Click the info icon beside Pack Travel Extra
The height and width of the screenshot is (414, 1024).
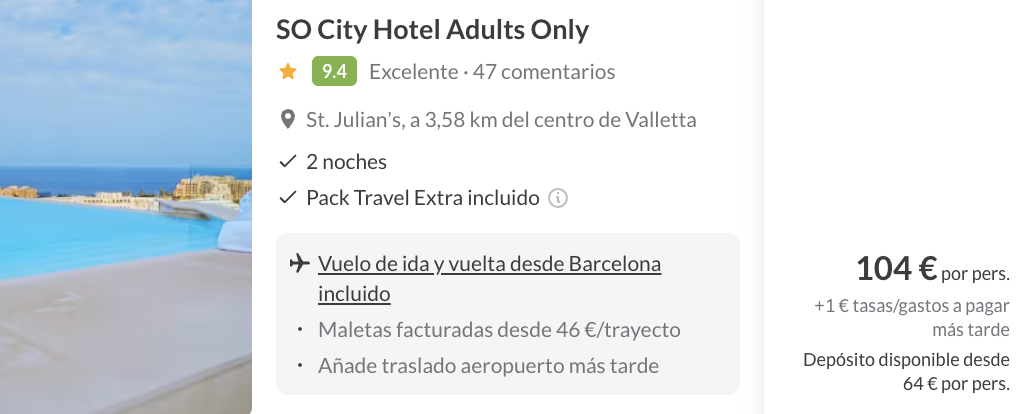(x=559, y=198)
